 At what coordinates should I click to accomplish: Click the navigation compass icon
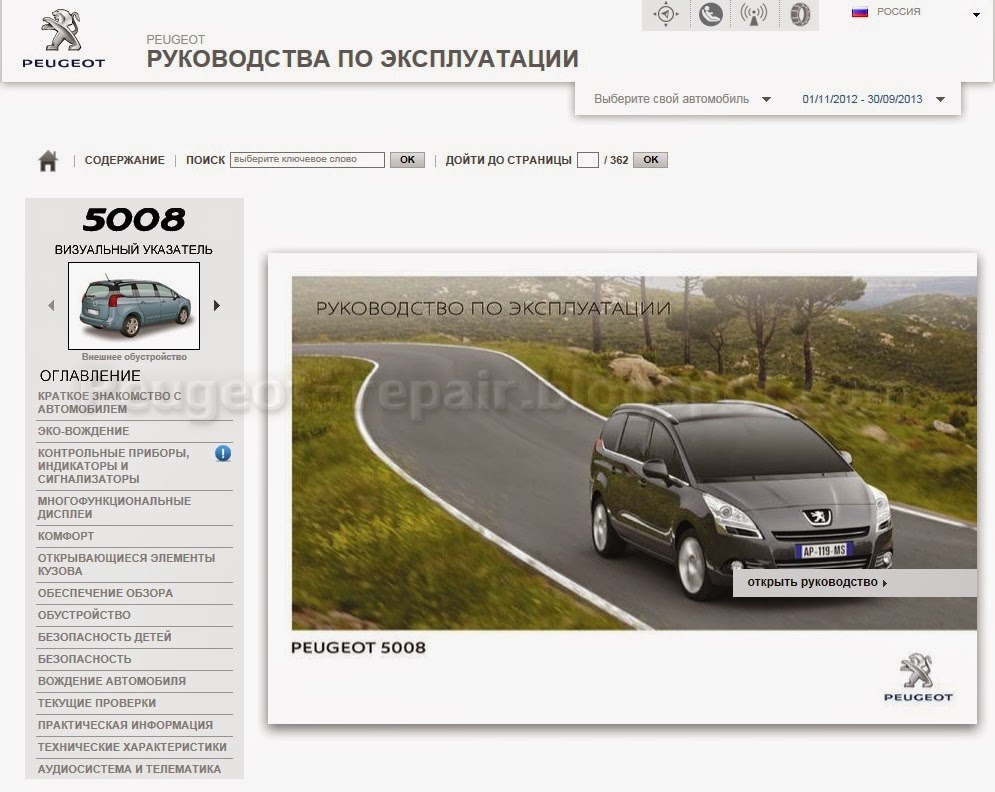pyautogui.click(x=666, y=14)
